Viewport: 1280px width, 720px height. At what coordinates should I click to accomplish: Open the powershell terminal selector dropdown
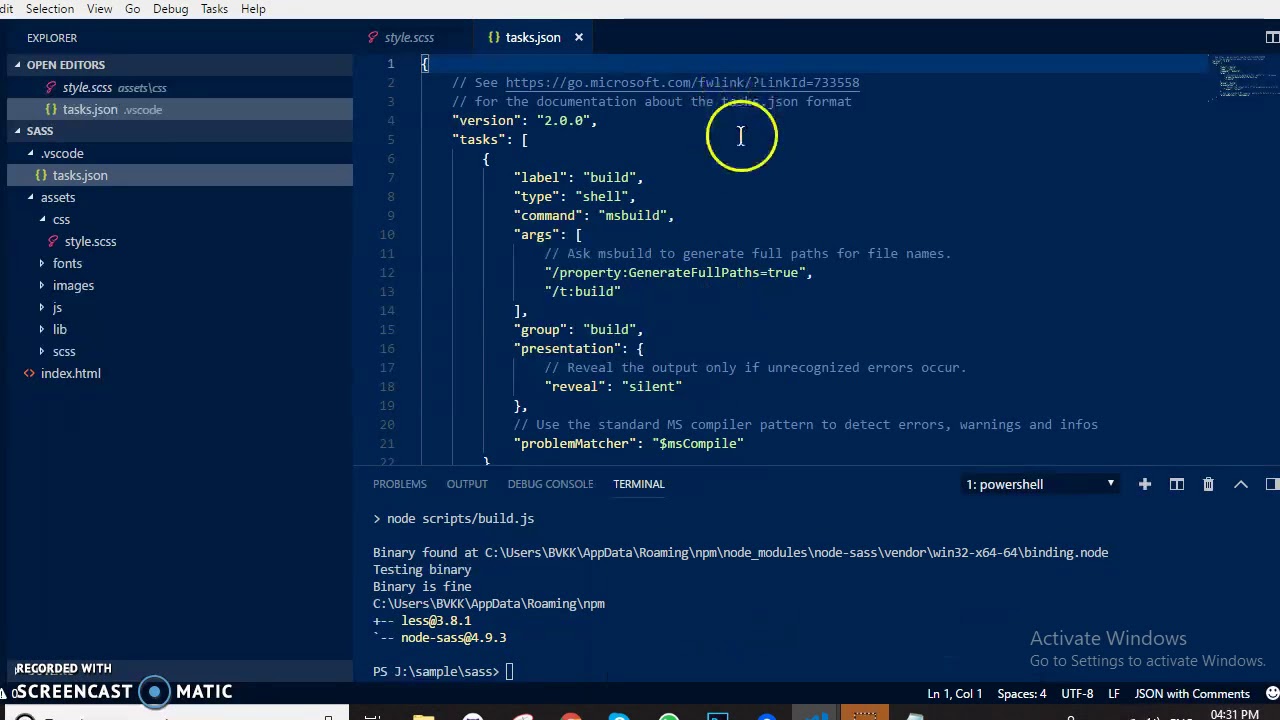(1040, 484)
